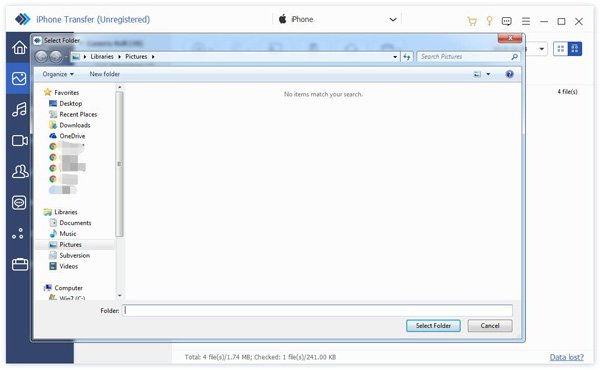Open the Data lost? link

pos(567,357)
